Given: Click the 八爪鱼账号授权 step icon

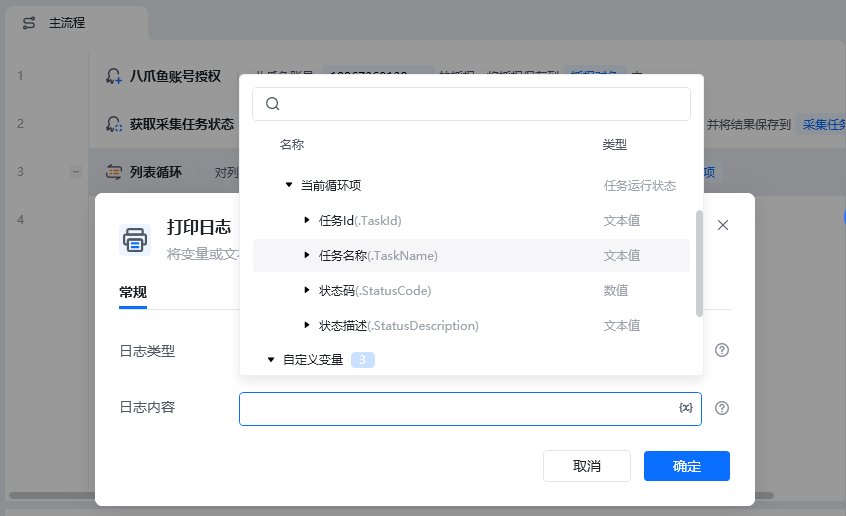Looking at the screenshot, I should (113, 76).
